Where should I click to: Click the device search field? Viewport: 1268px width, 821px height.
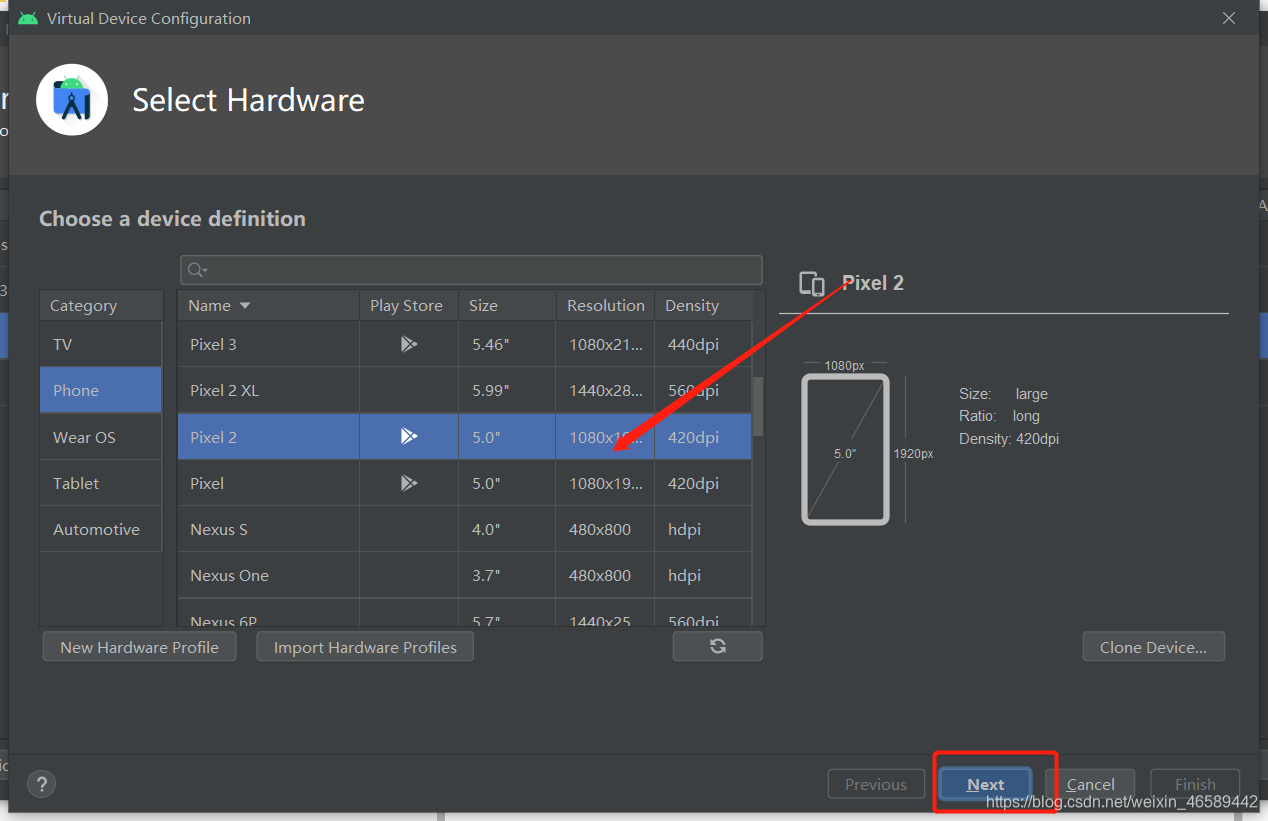[x=471, y=270]
